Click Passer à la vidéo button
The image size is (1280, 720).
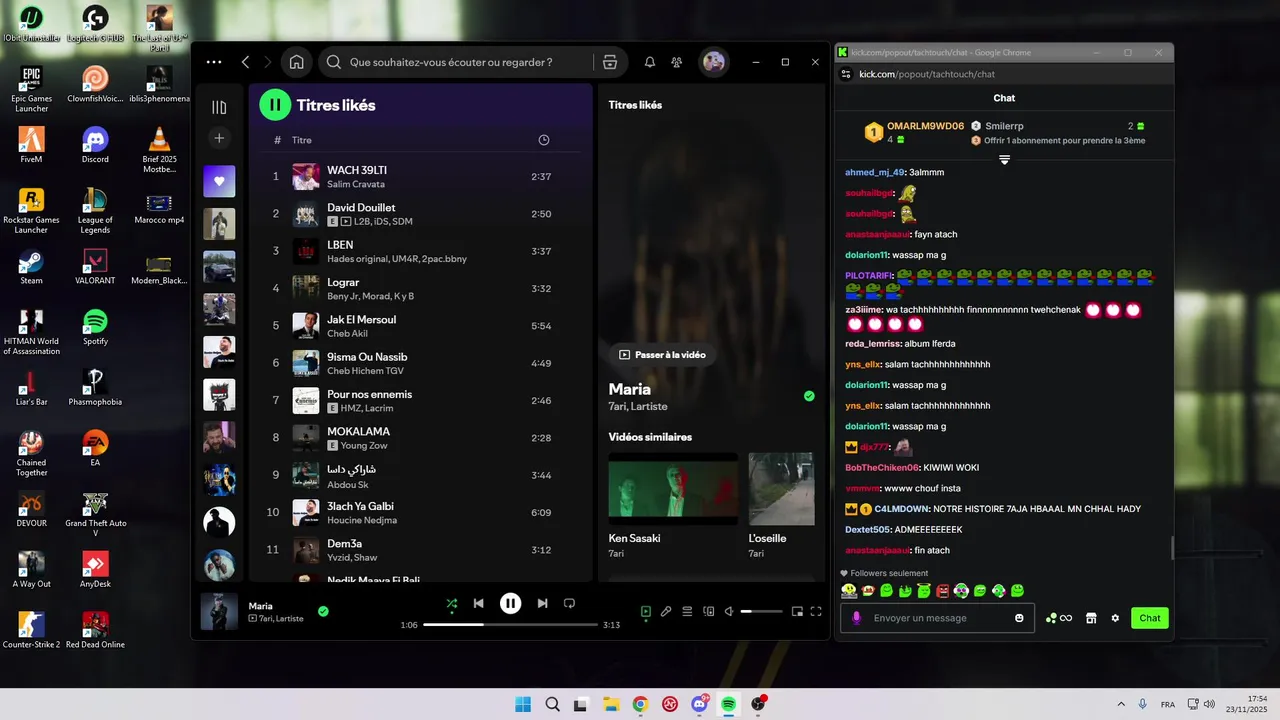pos(662,354)
